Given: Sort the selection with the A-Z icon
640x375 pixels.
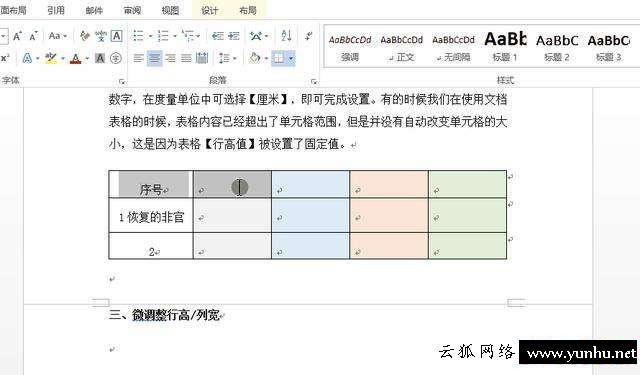Looking at the screenshot, I should point(286,36).
